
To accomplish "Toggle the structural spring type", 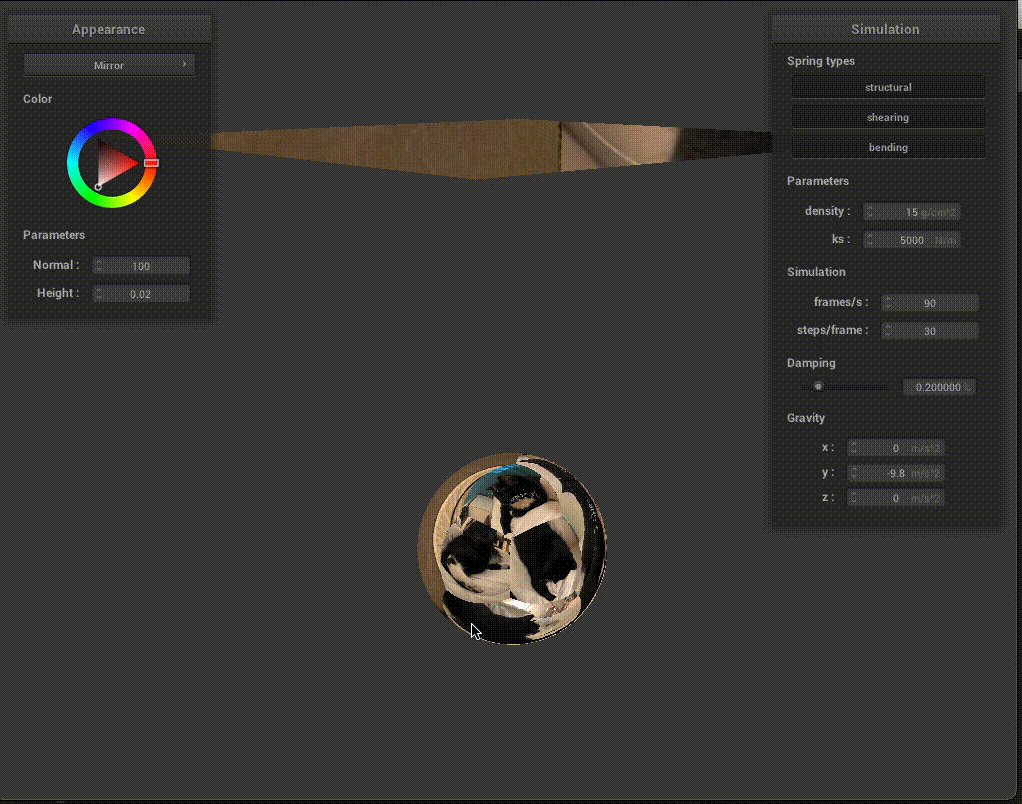I will pos(888,87).
